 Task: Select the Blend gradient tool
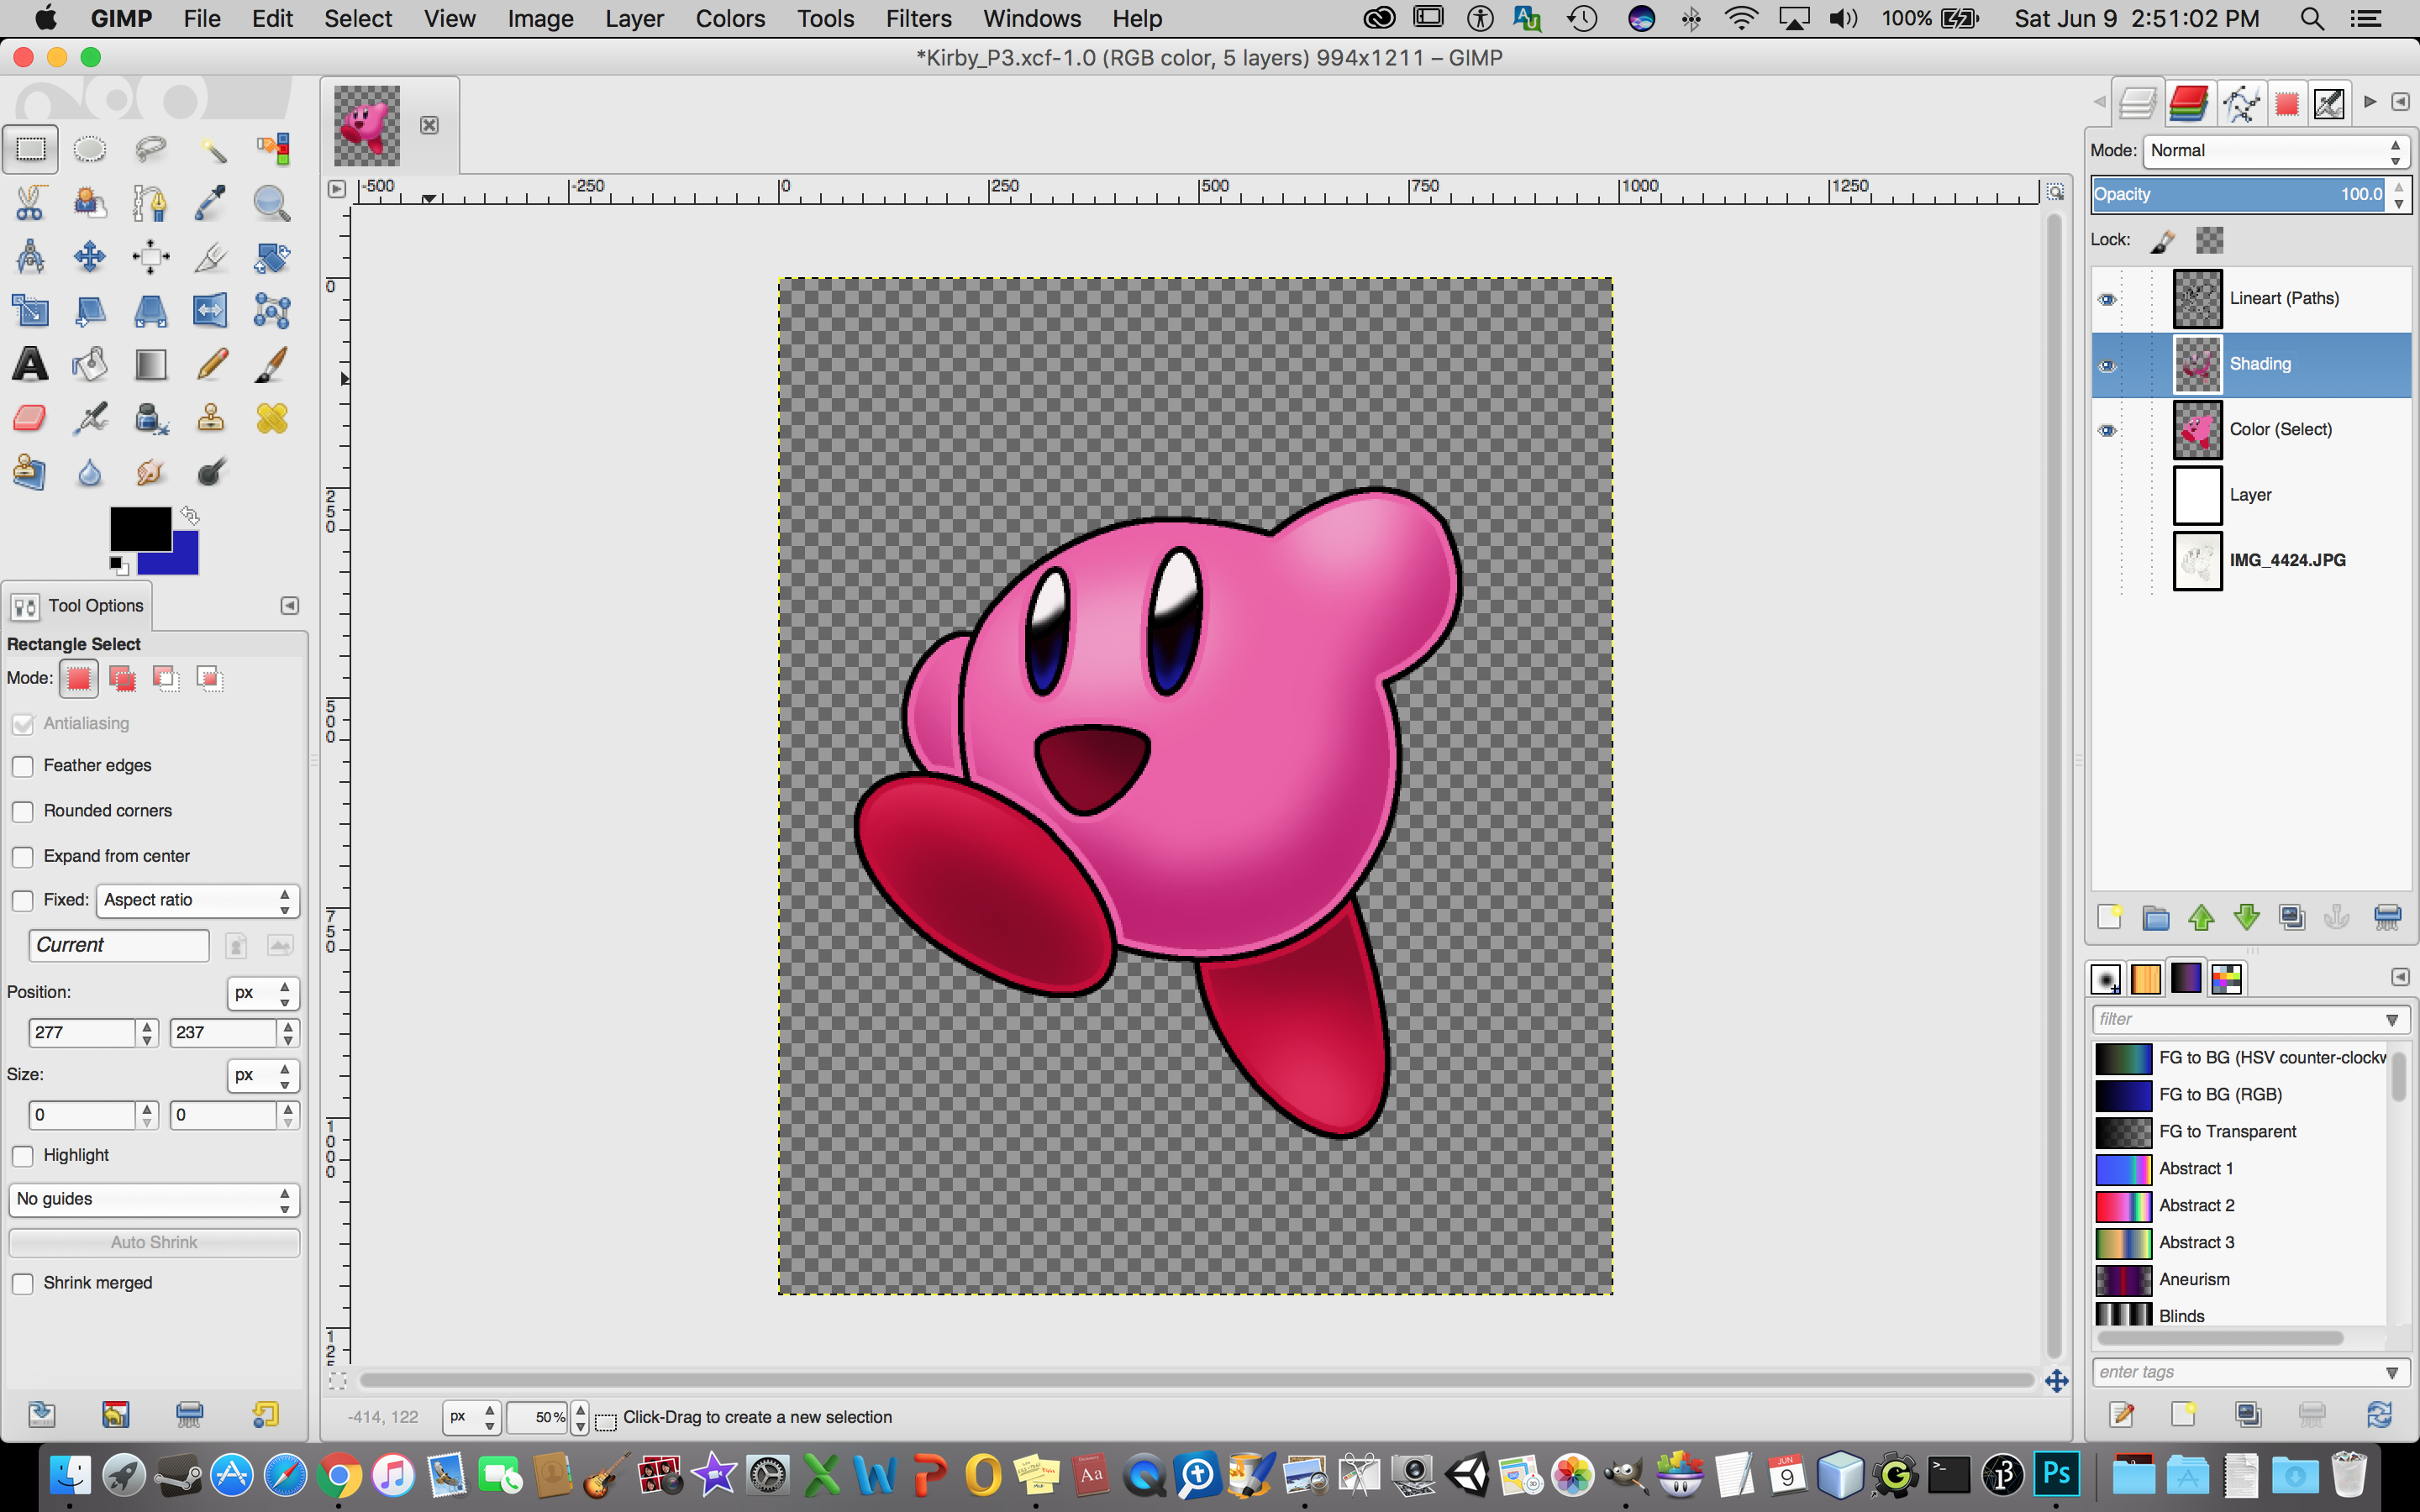150,364
